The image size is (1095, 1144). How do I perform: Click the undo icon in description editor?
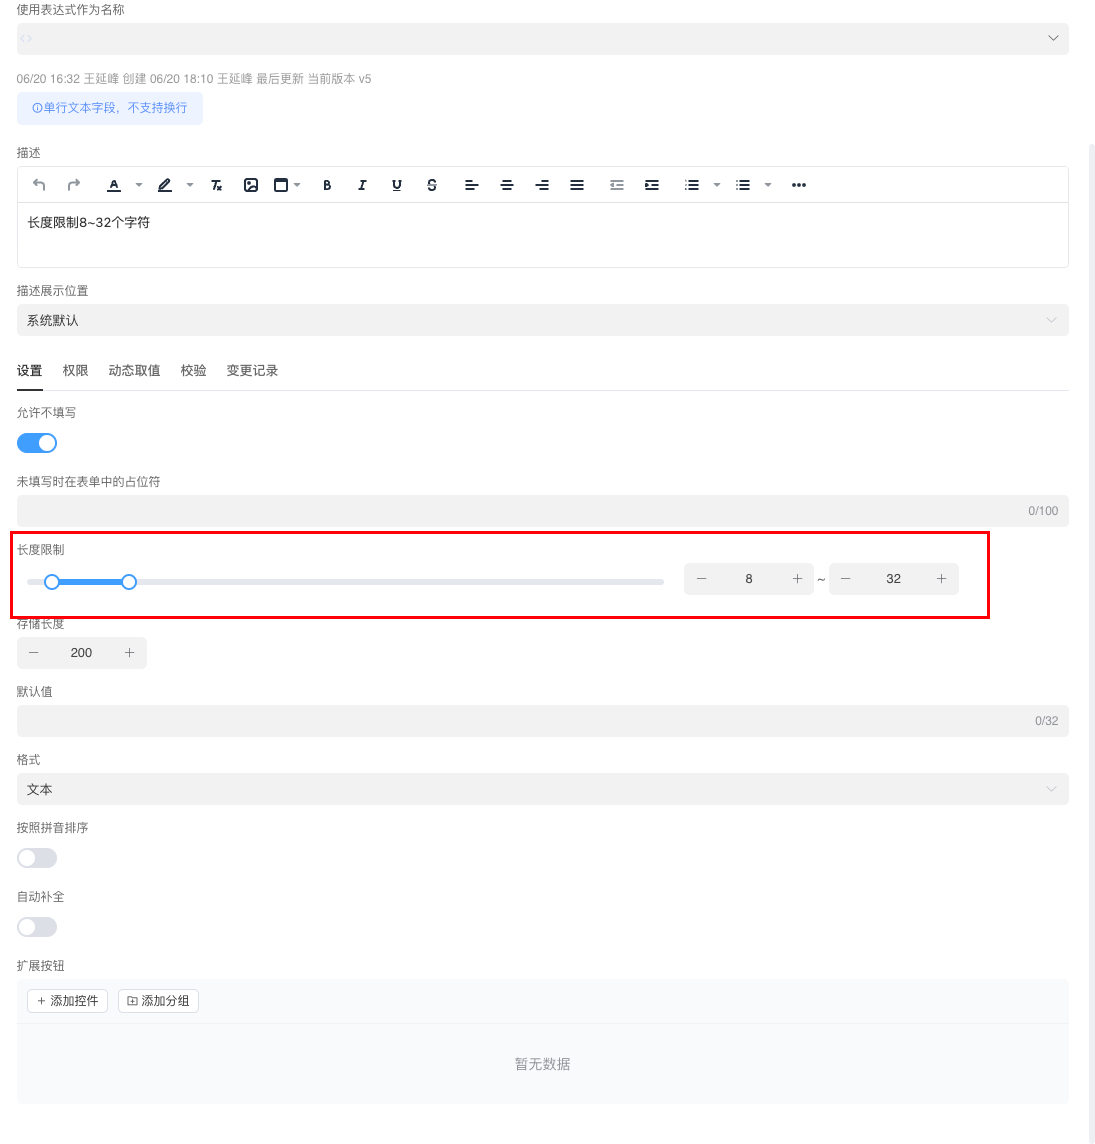pyautogui.click(x=39, y=185)
